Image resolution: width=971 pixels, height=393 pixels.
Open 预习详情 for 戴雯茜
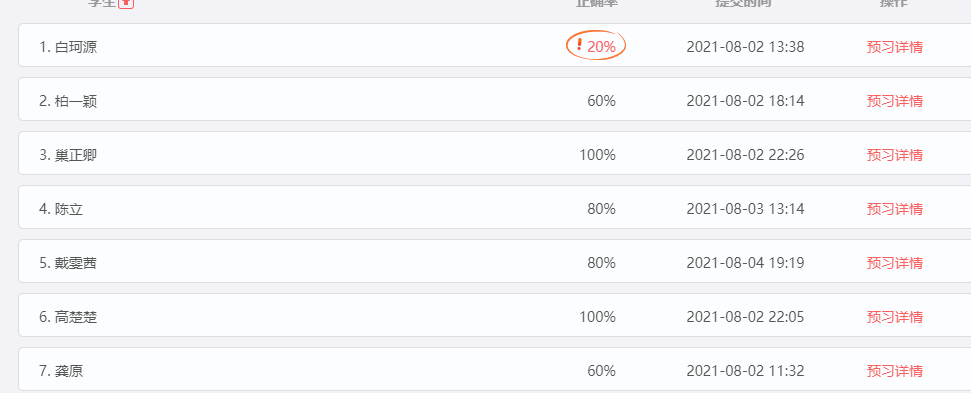coord(895,263)
